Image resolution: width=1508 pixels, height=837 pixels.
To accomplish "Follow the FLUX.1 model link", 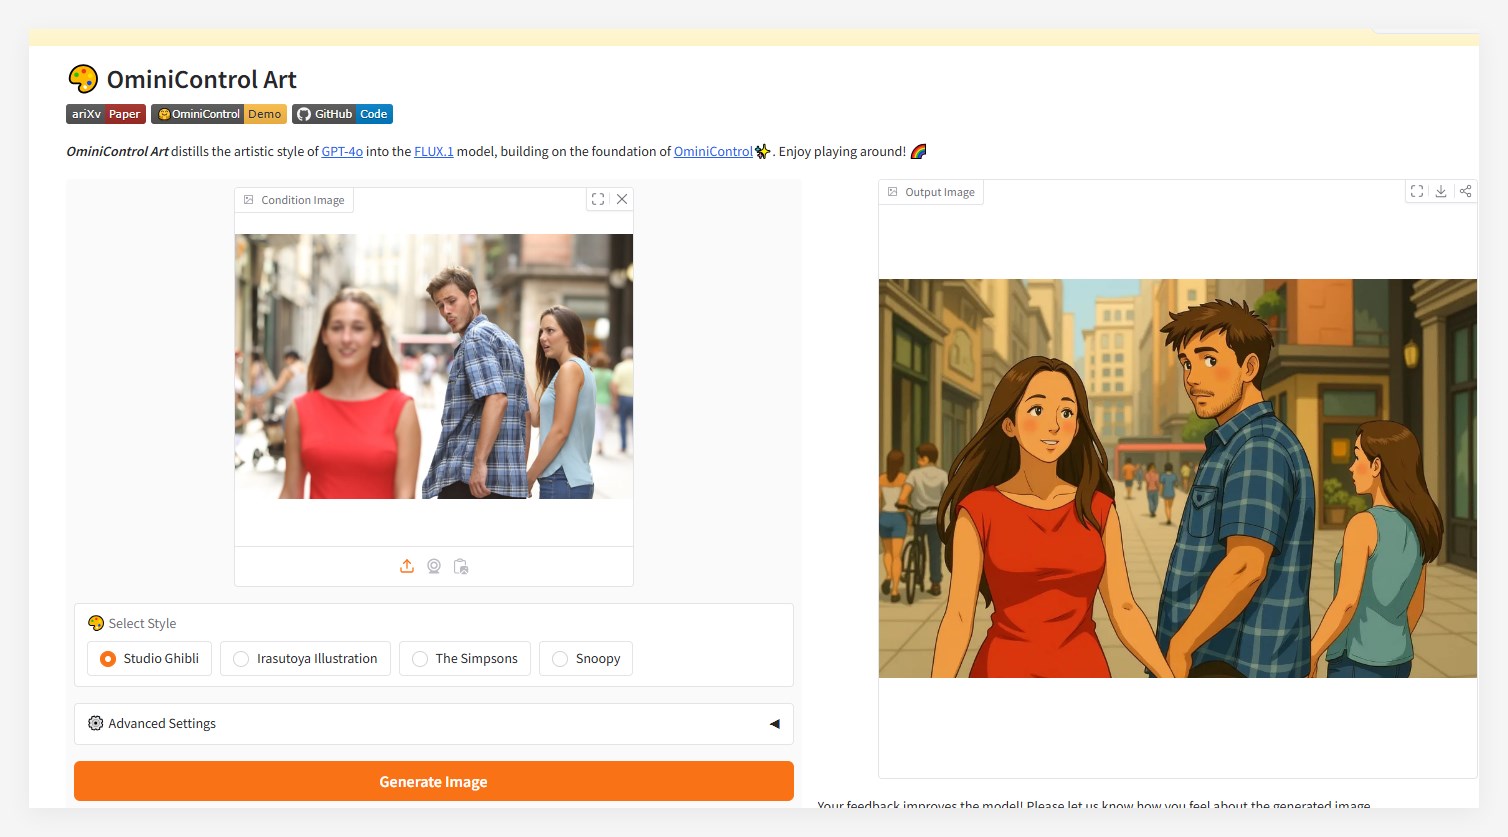I will pyautogui.click(x=434, y=152).
